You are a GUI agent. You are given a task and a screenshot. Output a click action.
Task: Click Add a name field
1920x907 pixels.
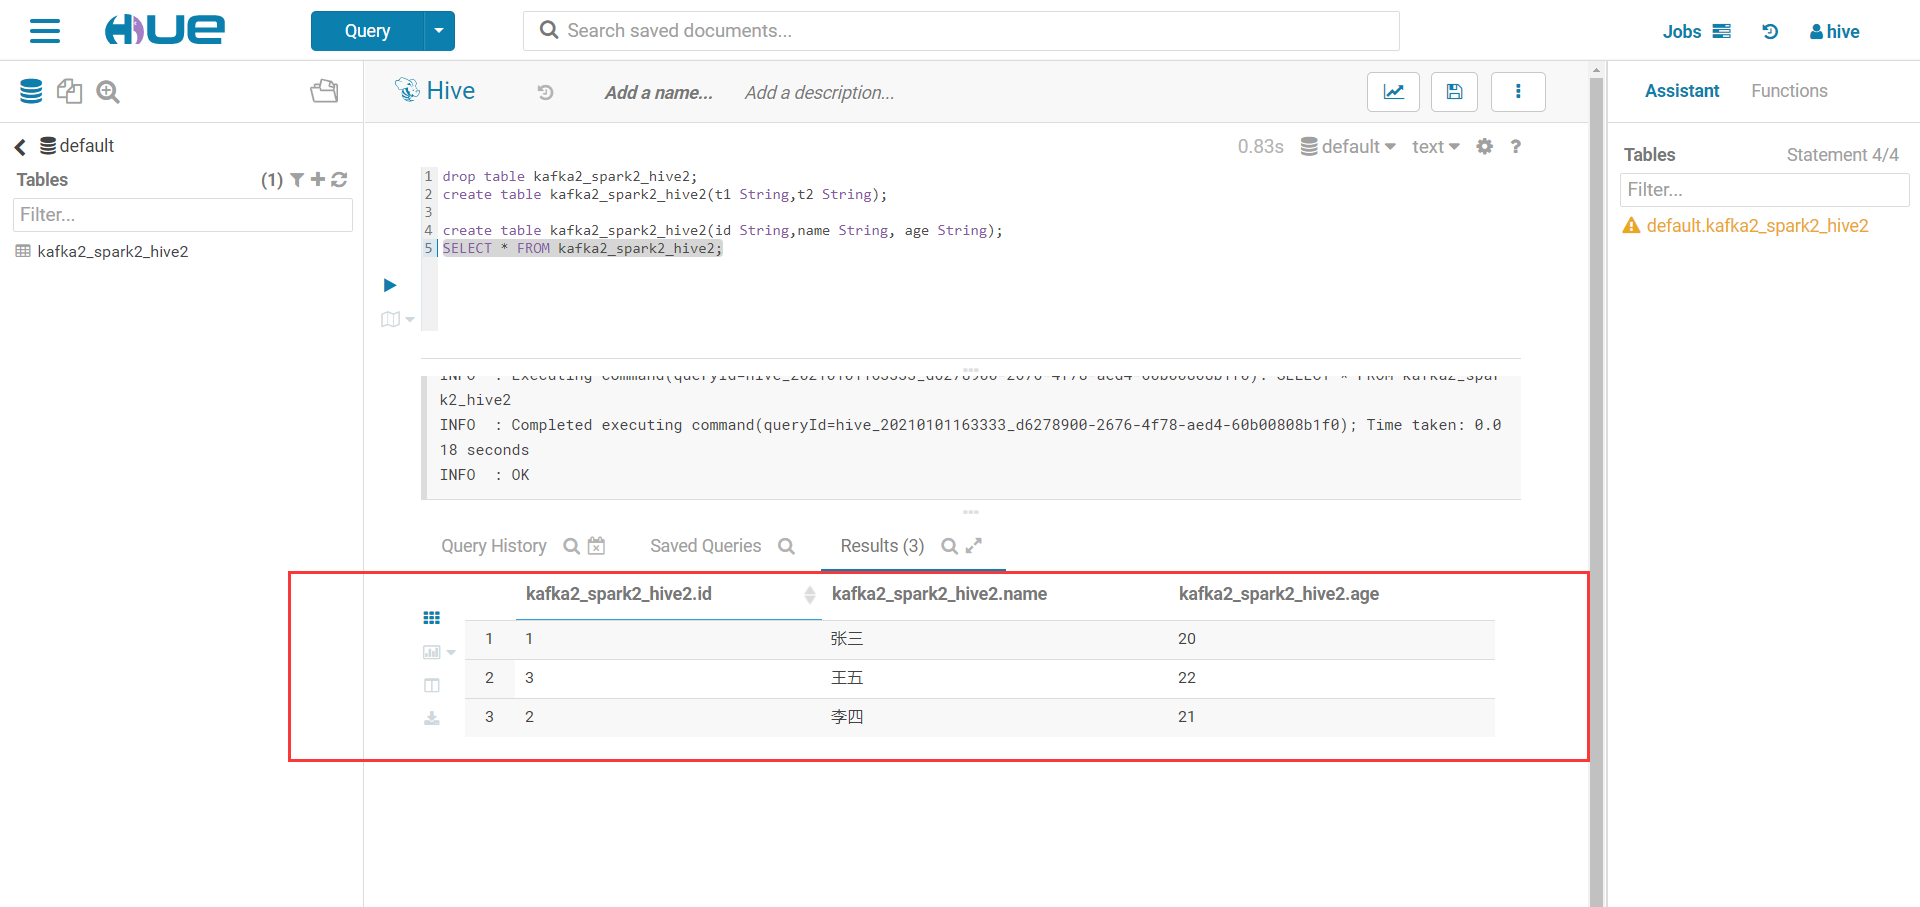coord(658,93)
